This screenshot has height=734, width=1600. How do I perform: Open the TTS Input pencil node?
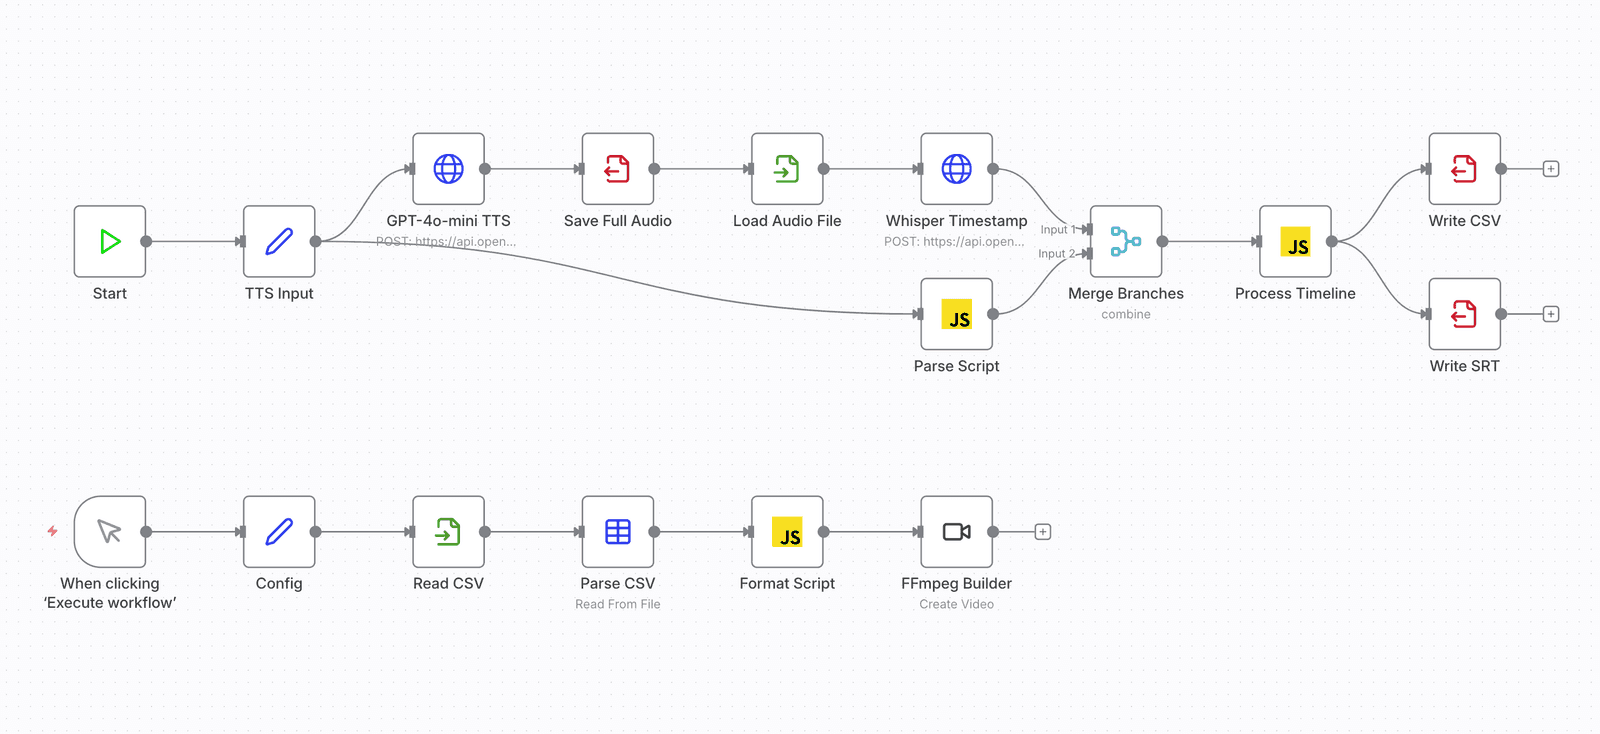[279, 241]
